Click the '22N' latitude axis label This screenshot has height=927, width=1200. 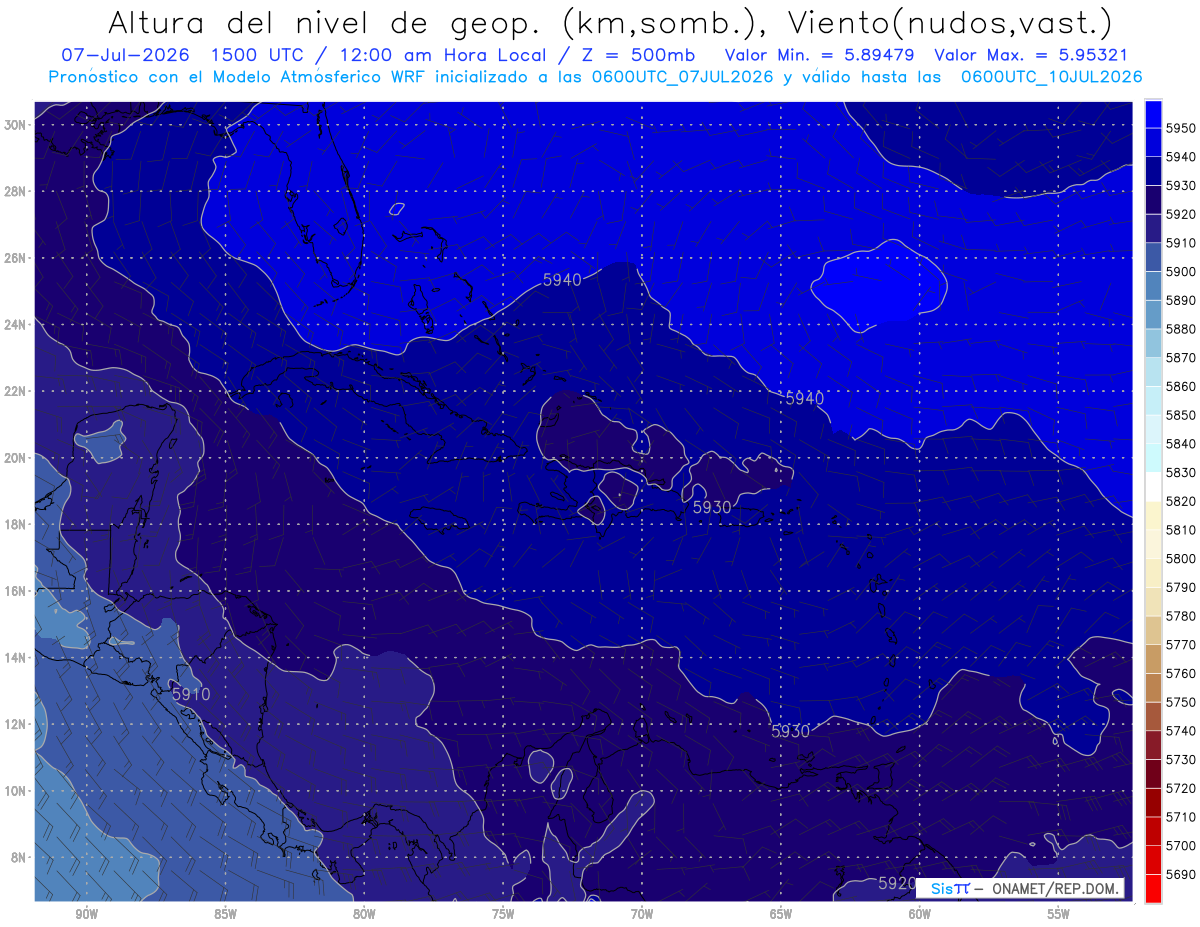pos(15,391)
